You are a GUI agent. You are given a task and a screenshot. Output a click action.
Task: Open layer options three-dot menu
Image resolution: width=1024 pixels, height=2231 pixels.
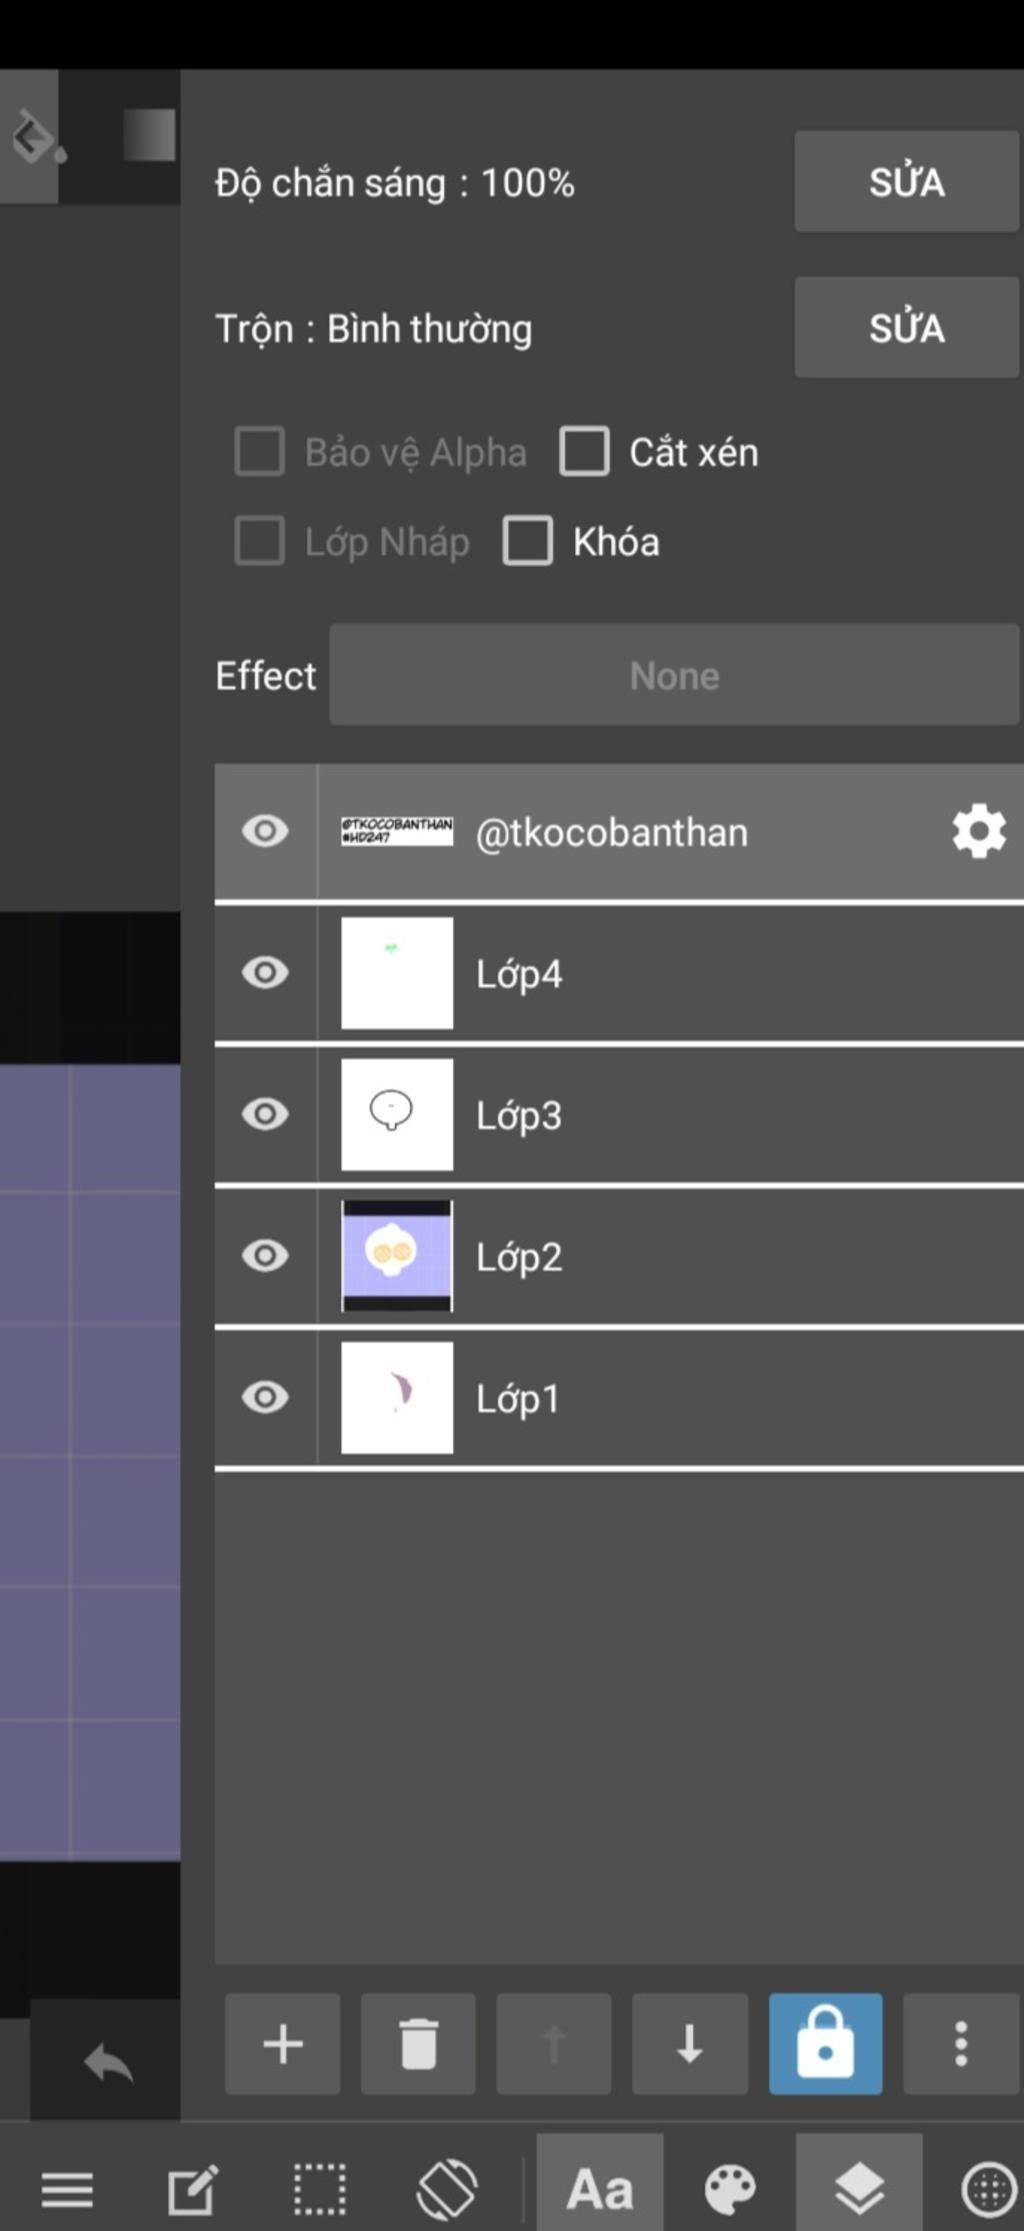[x=961, y=2043]
